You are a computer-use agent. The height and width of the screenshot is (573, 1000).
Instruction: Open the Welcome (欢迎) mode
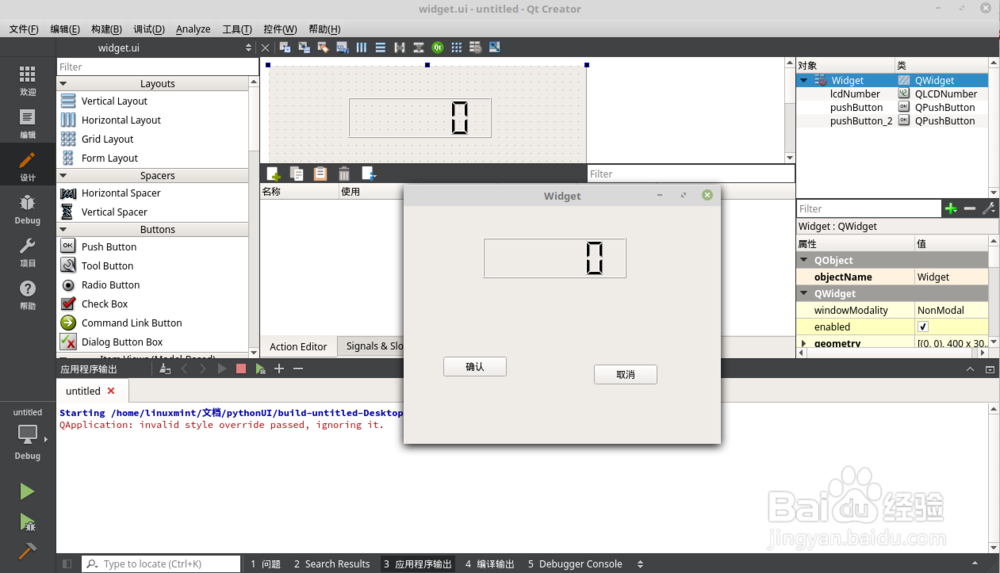click(27, 80)
